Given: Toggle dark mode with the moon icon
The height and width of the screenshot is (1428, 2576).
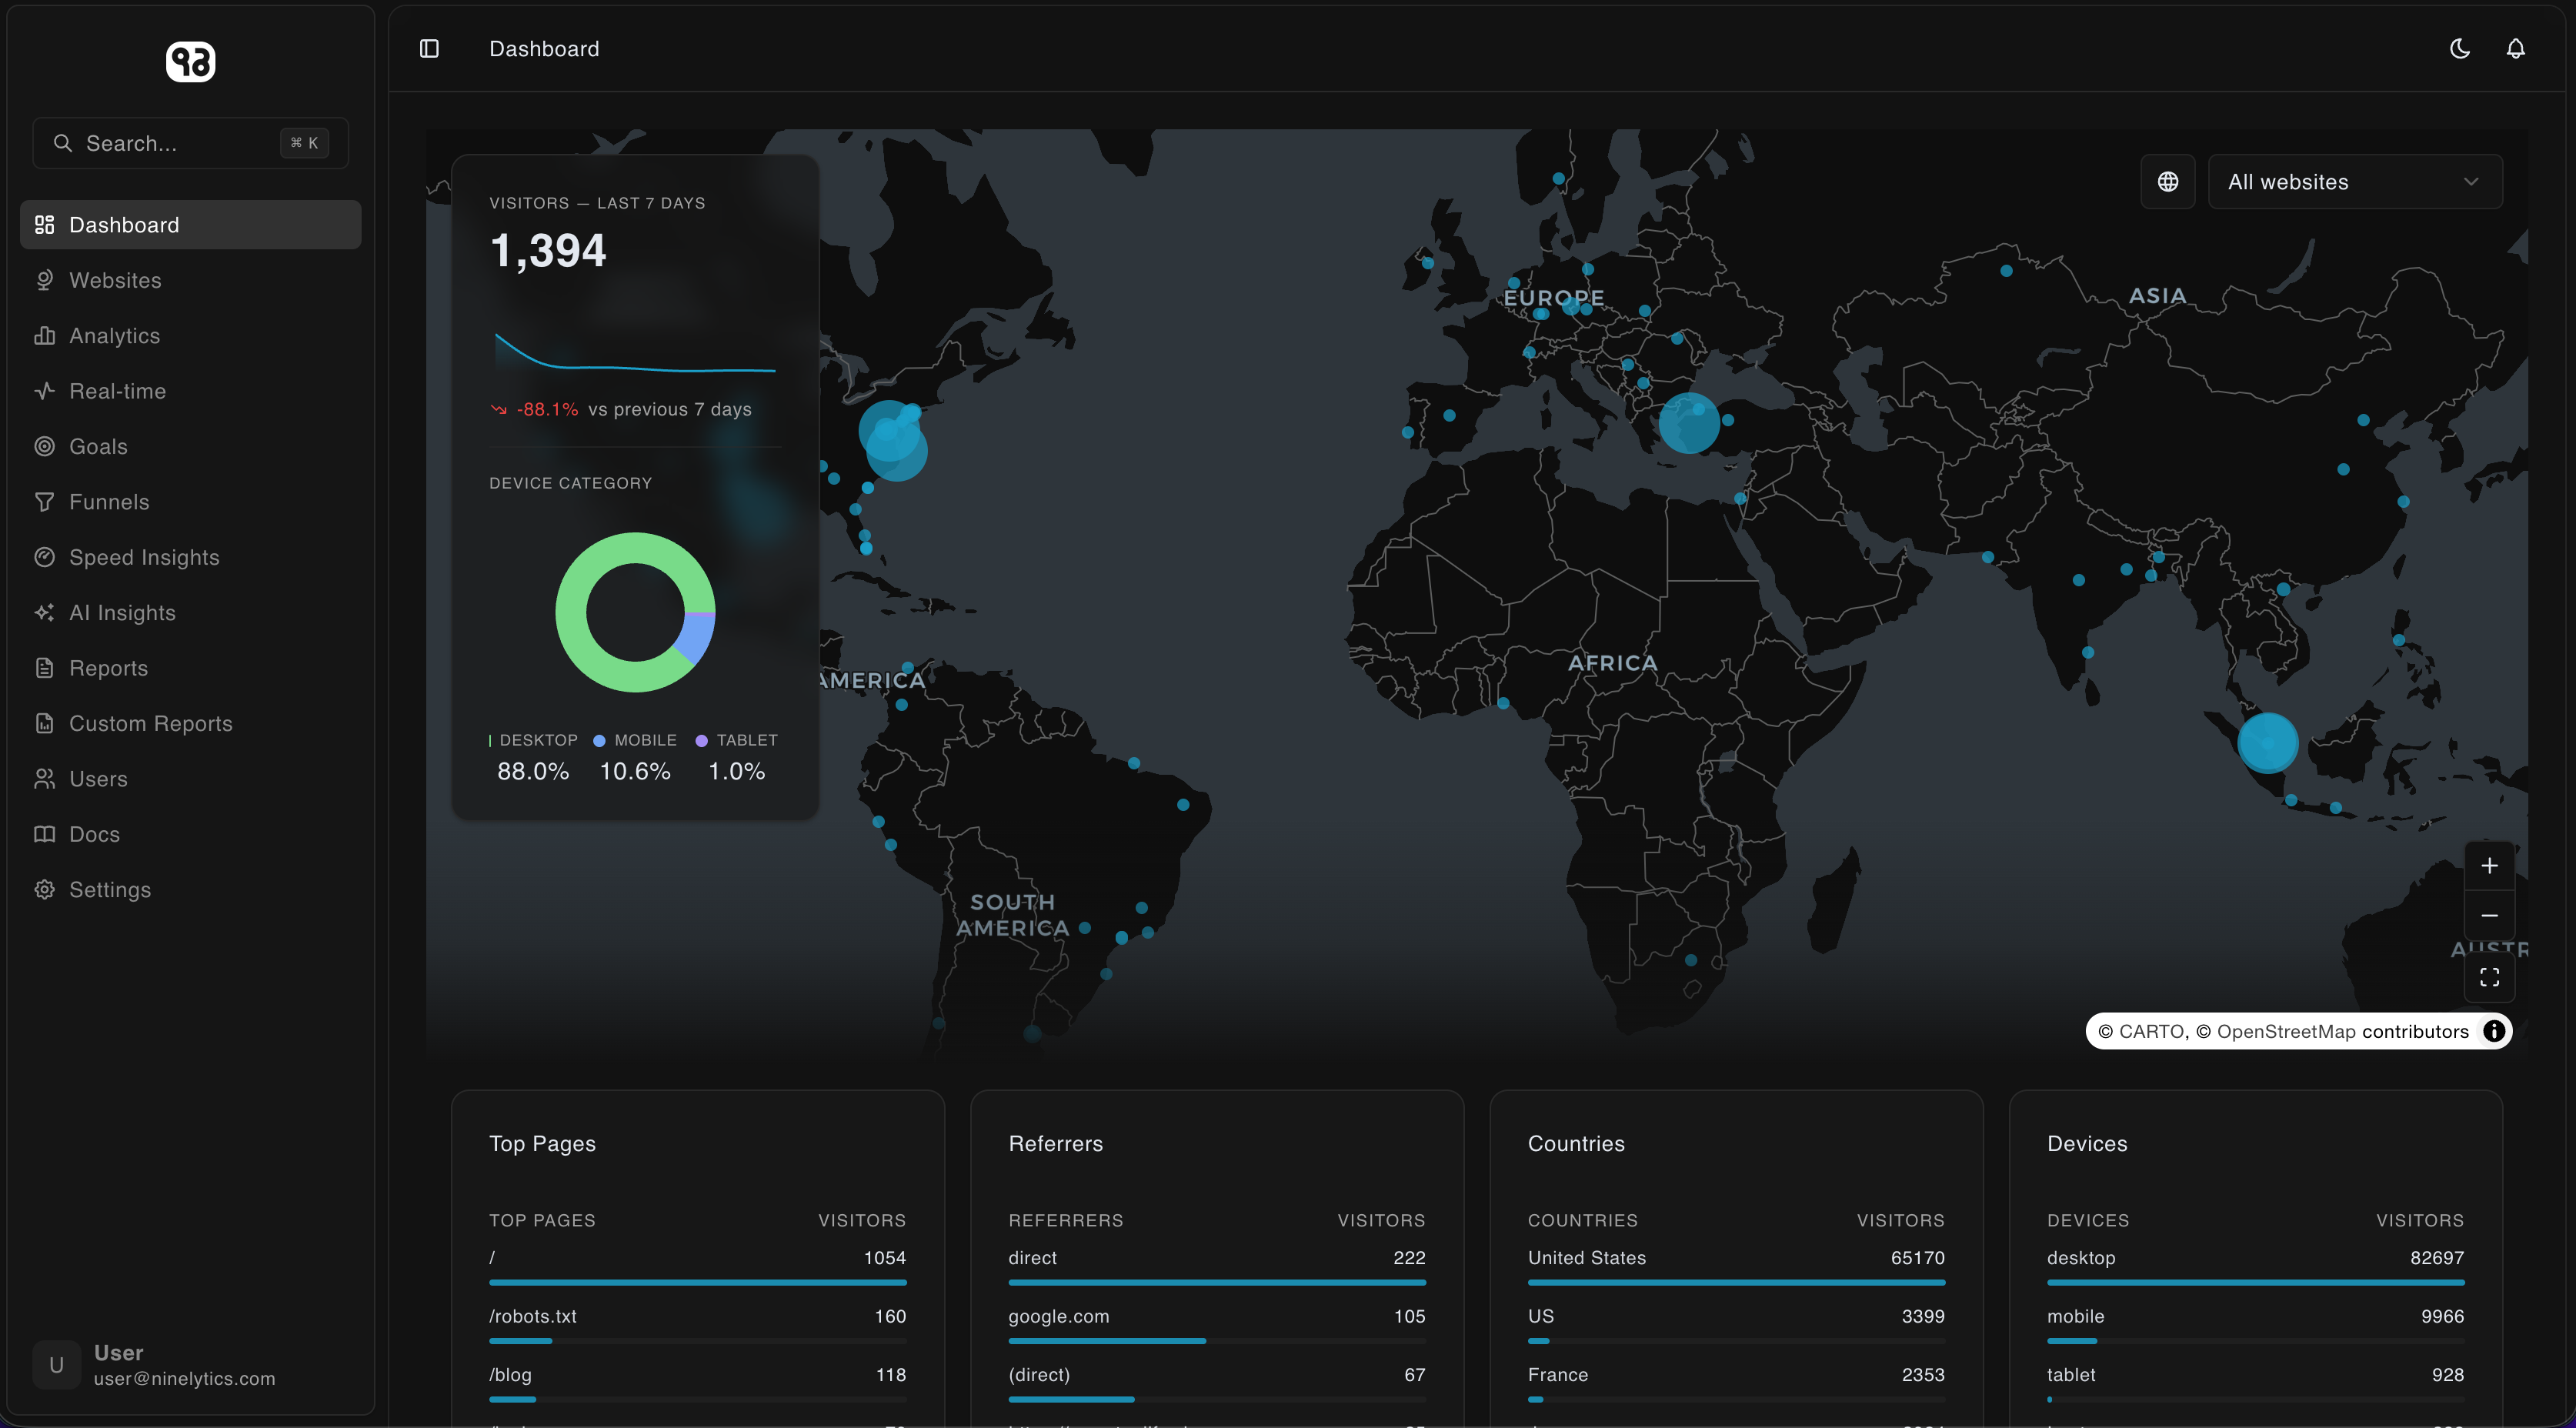Looking at the screenshot, I should pos(2459,48).
